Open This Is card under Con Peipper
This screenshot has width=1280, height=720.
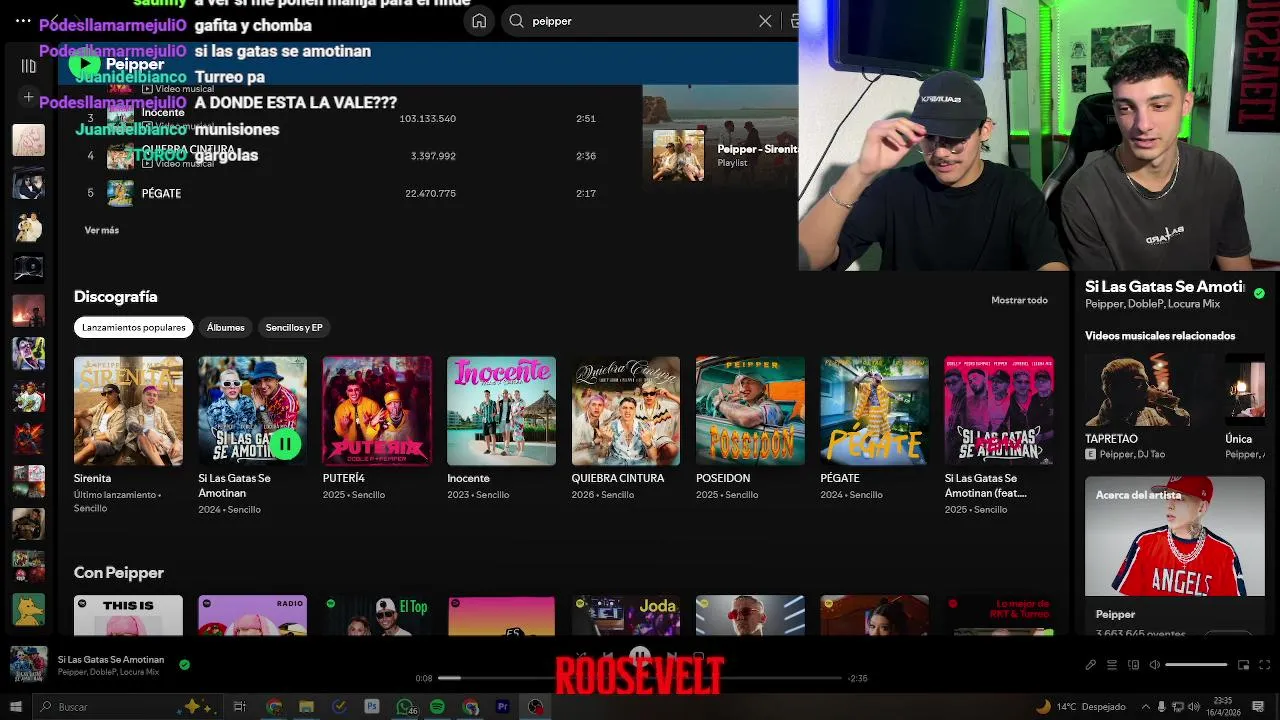pos(128,616)
